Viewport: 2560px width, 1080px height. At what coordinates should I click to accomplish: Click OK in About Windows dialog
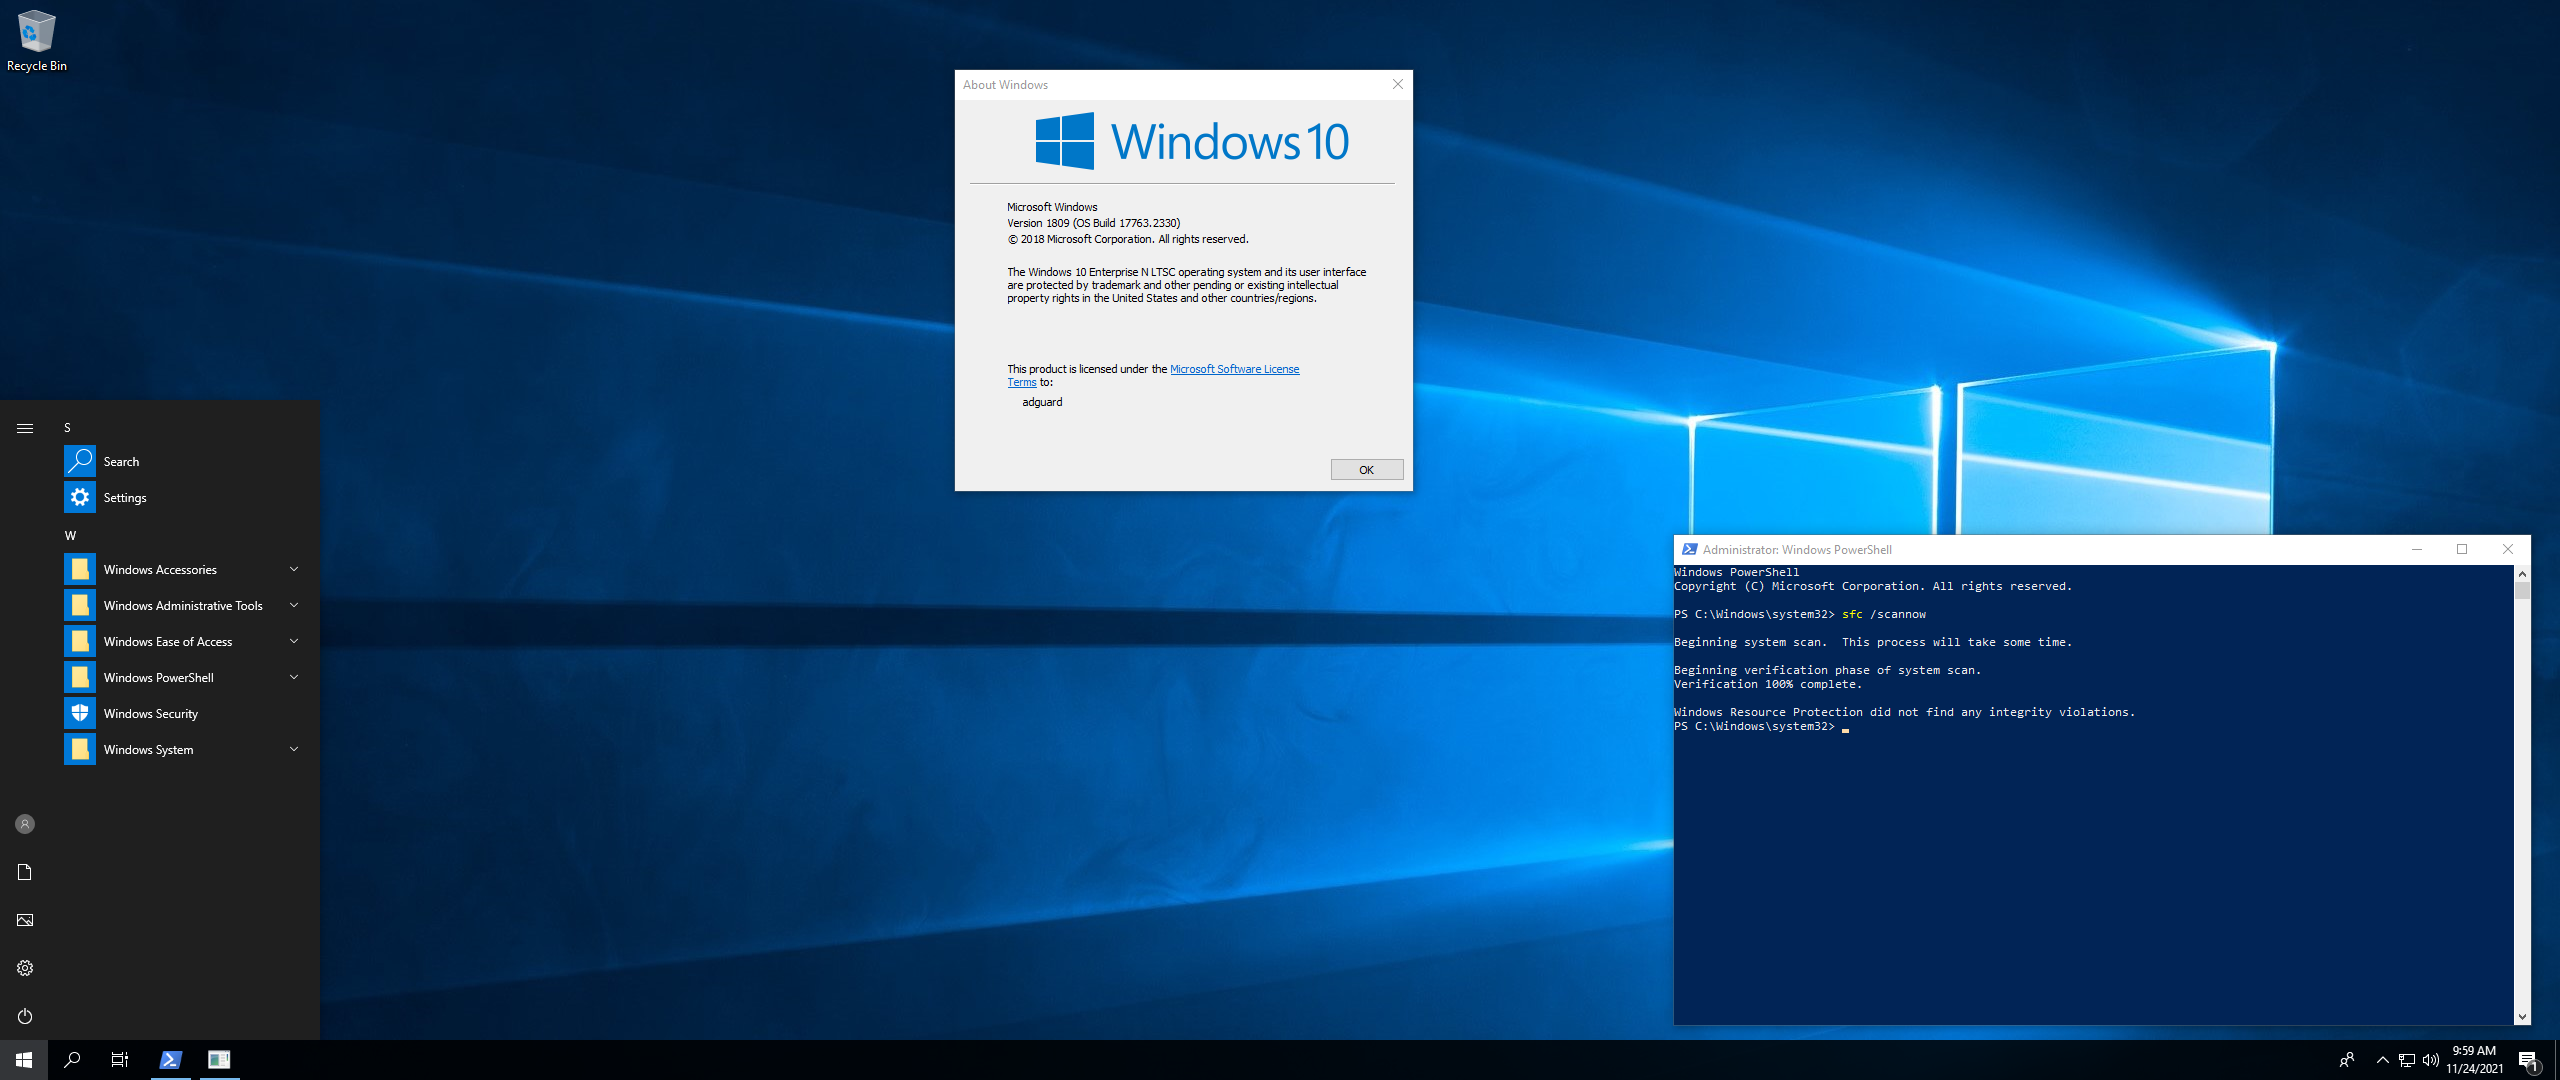(x=1366, y=470)
